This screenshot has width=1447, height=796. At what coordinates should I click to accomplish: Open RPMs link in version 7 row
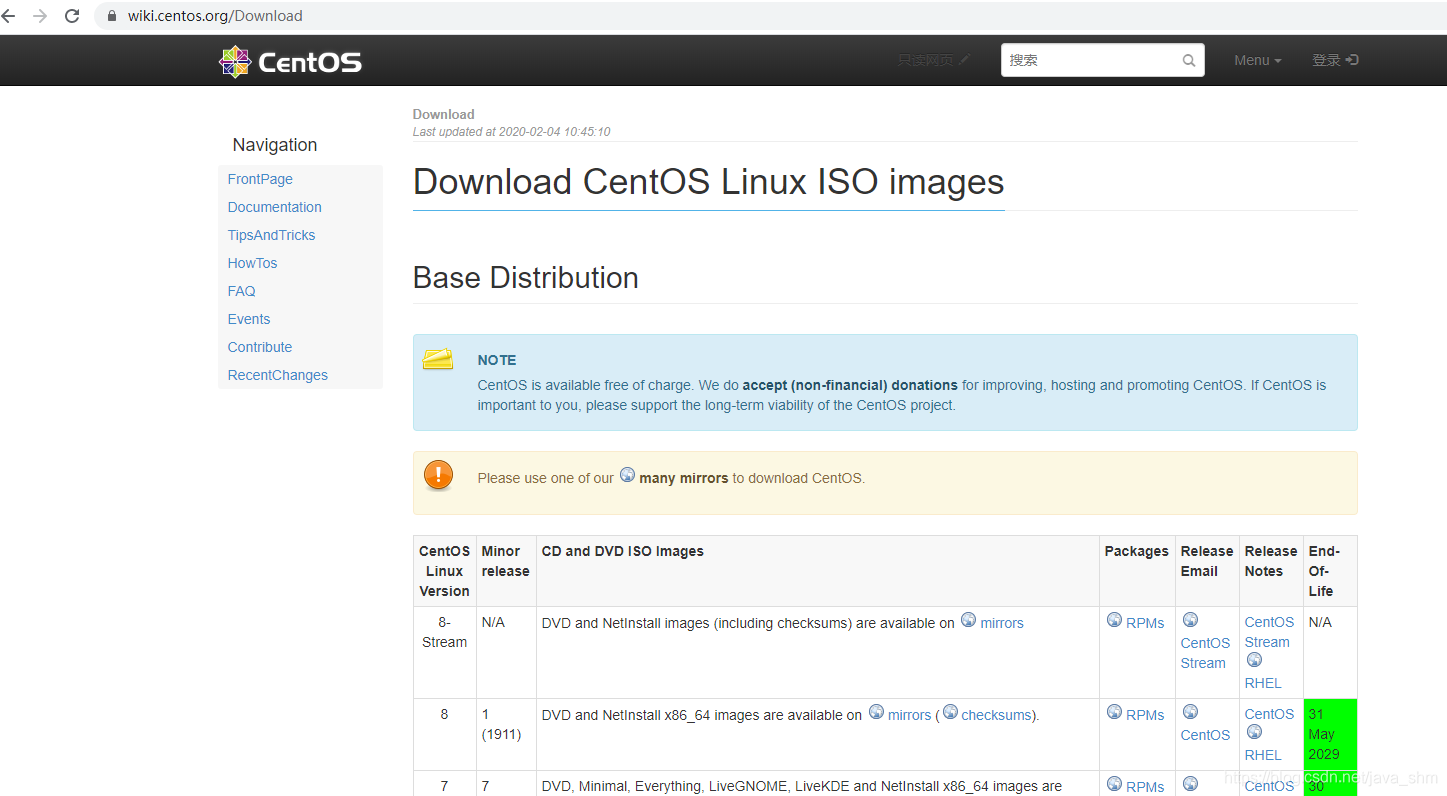(1145, 787)
